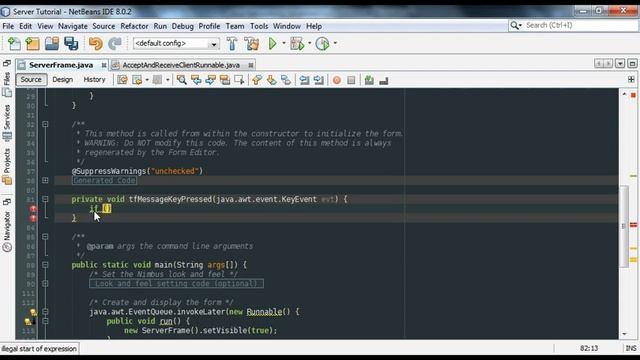The height and width of the screenshot is (360, 640).
Task: Open the Services side panel
Action: click(x=7, y=122)
